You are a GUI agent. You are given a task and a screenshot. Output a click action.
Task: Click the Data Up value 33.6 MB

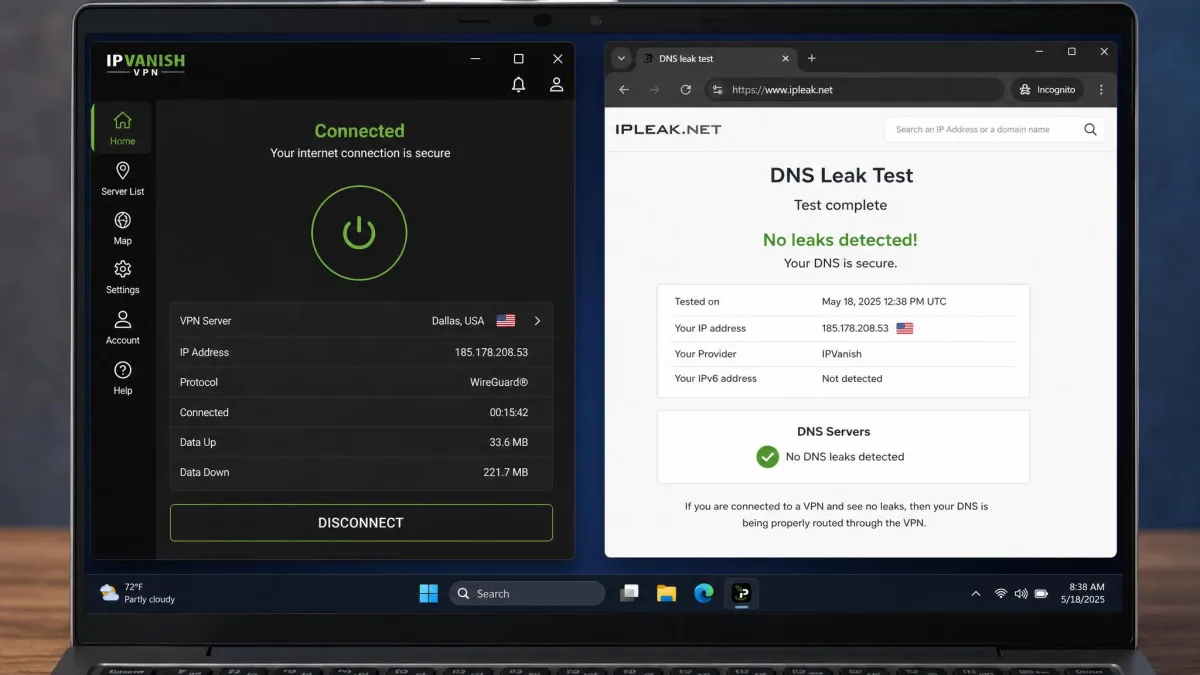508,442
